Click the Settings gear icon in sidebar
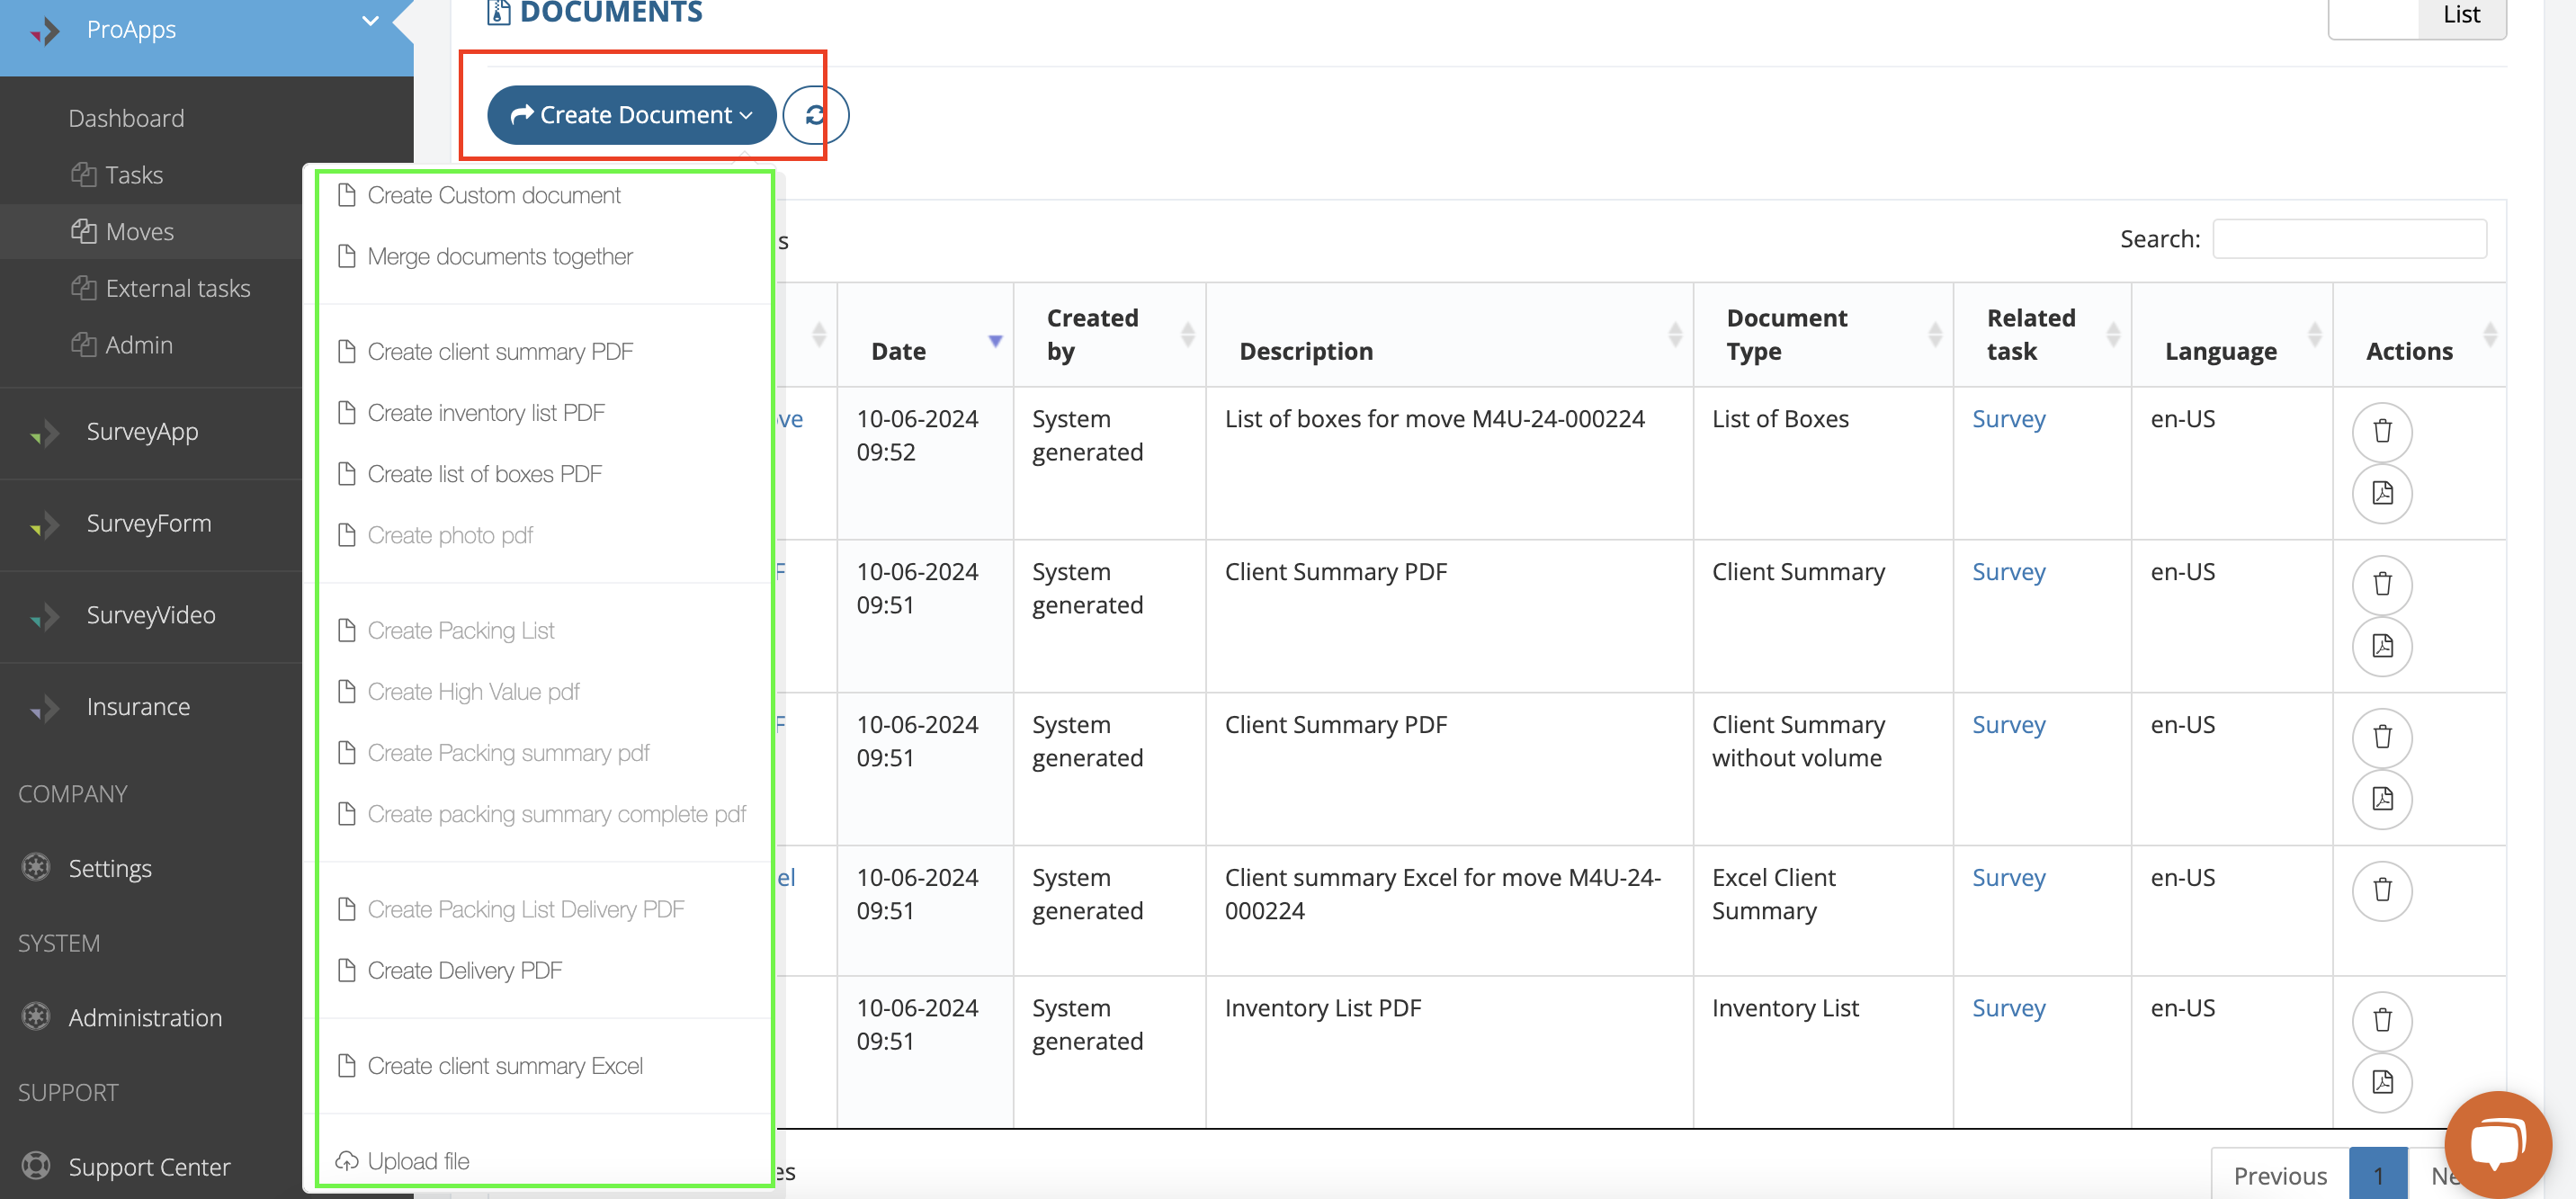 [36, 867]
